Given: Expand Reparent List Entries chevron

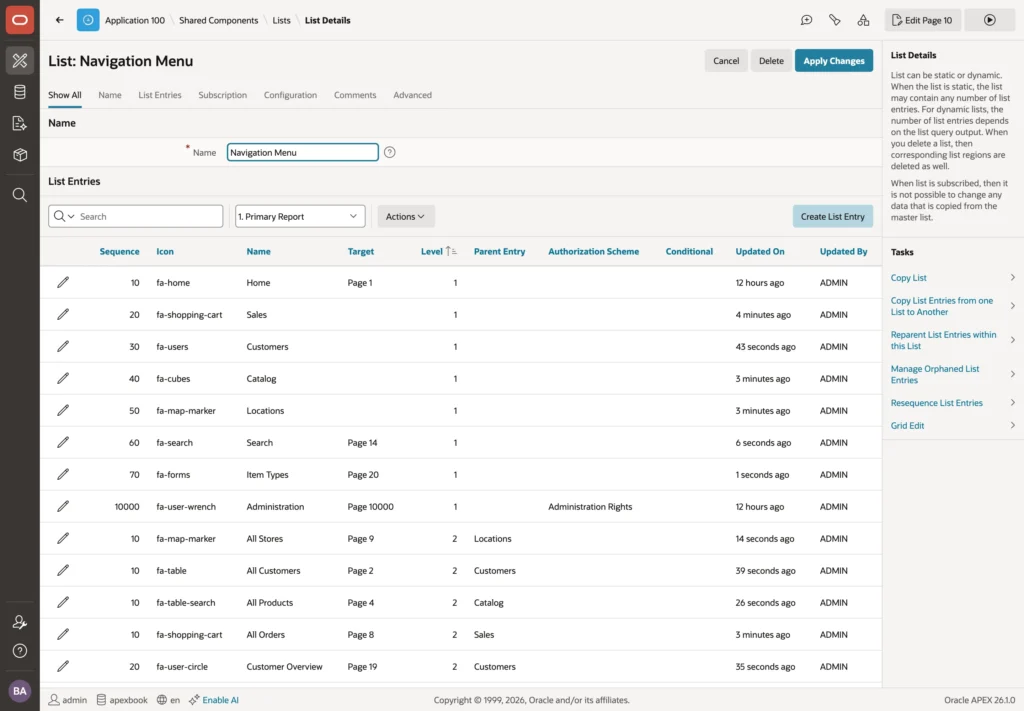Looking at the screenshot, I should point(1012,340).
